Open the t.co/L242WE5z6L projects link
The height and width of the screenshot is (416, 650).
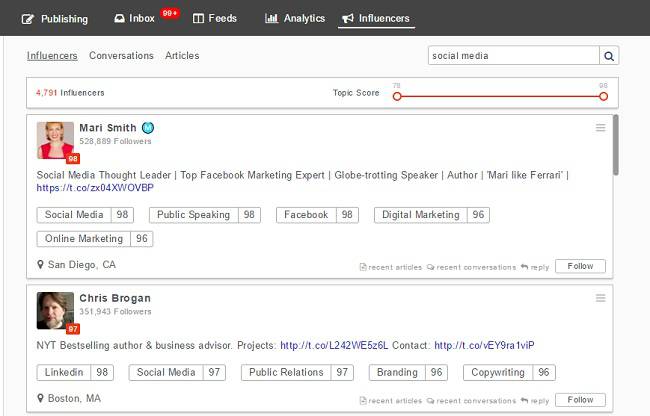334,345
